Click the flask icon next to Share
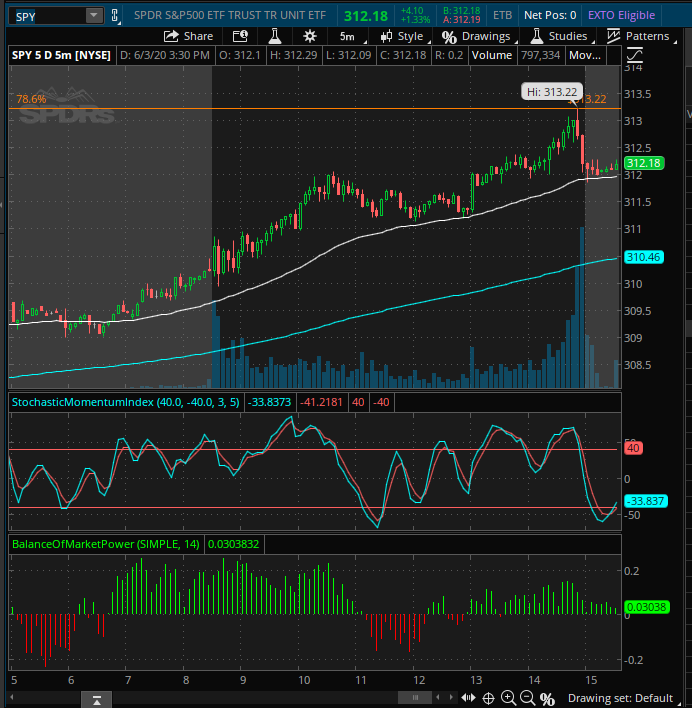This screenshot has height=708, width=692. point(274,36)
